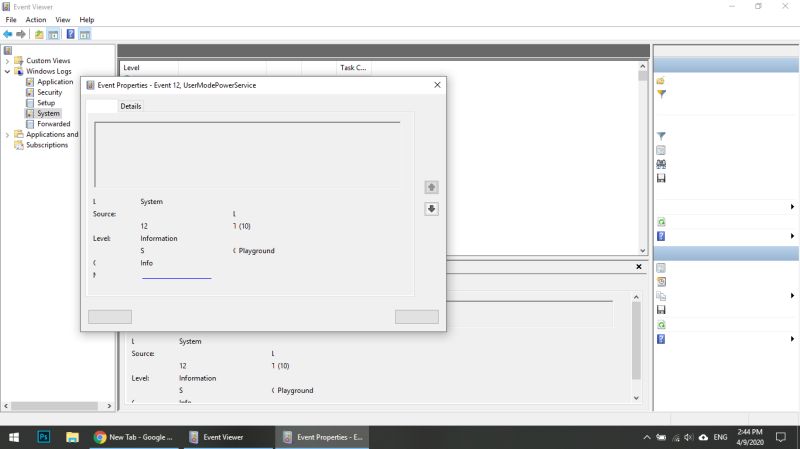Select the Subscriptions node
The height and width of the screenshot is (449, 800).
click(x=47, y=145)
